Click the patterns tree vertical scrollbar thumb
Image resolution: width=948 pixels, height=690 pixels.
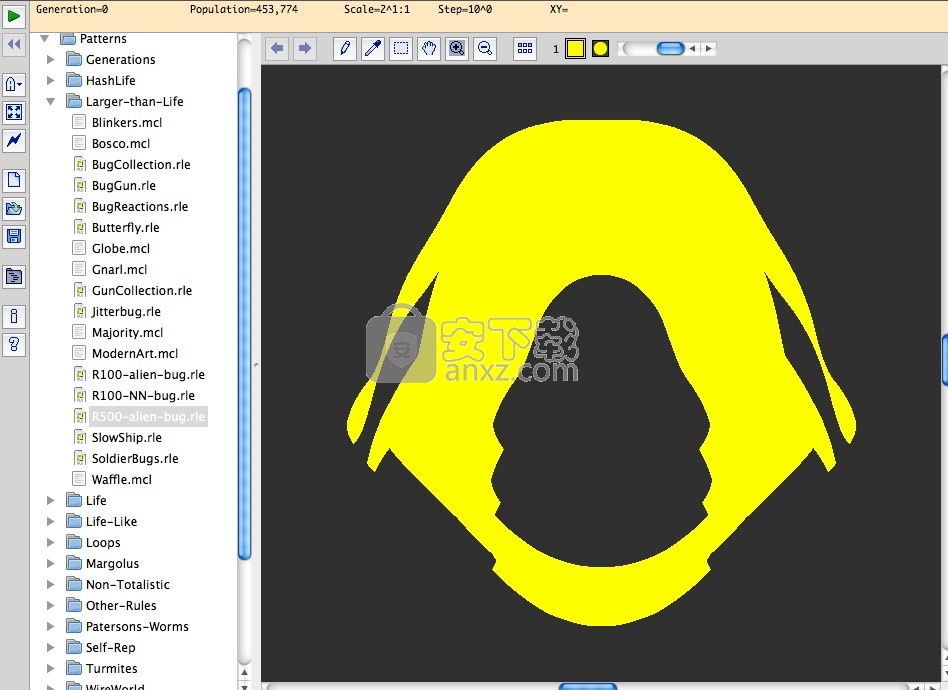(244, 324)
